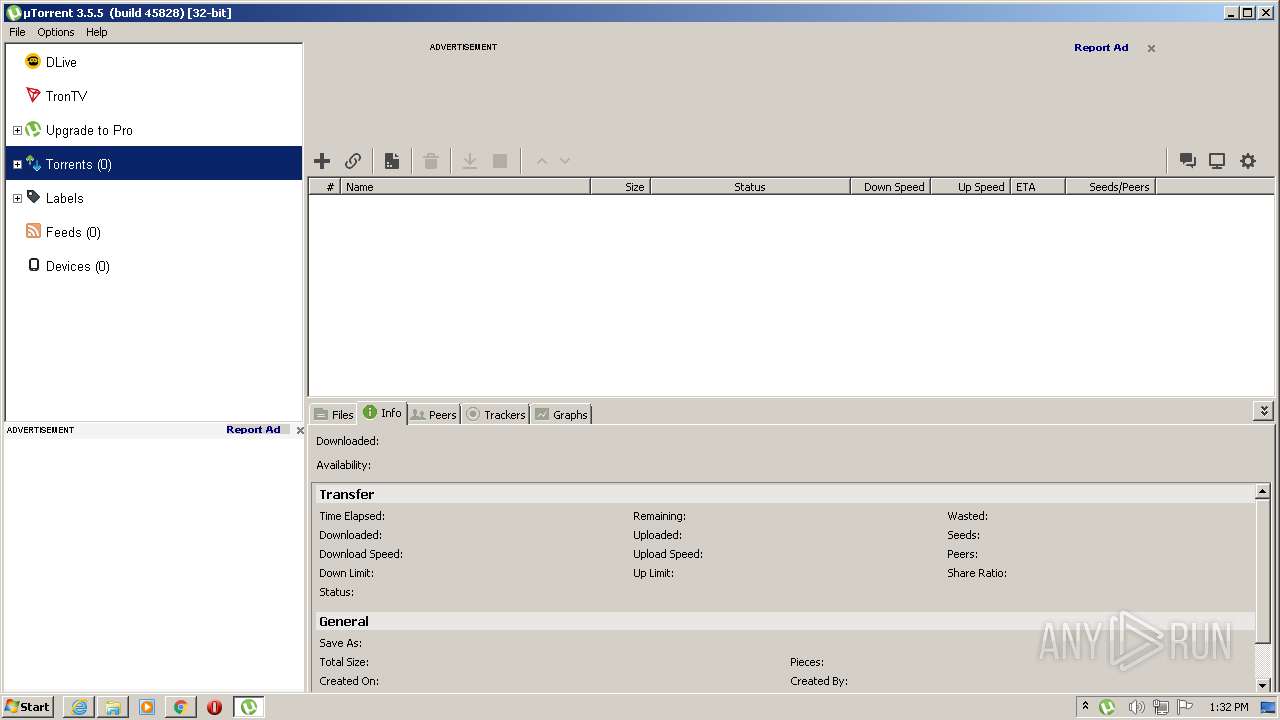
Task: Click the µTorrent taskbar button
Action: [249, 707]
